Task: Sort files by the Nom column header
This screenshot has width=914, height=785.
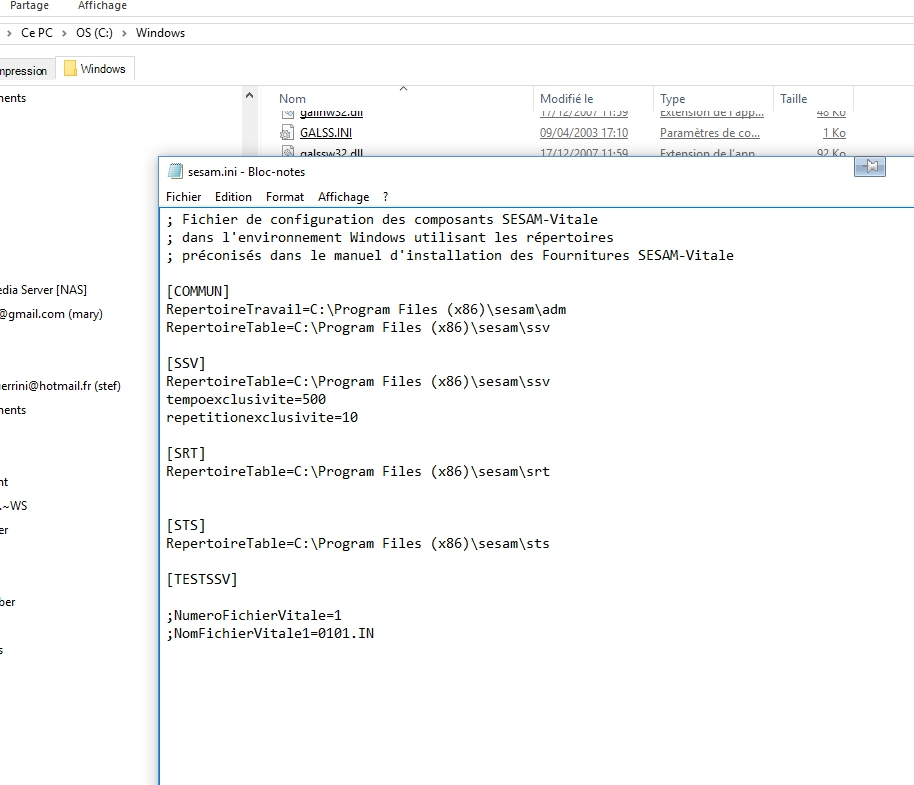Action: 293,99
